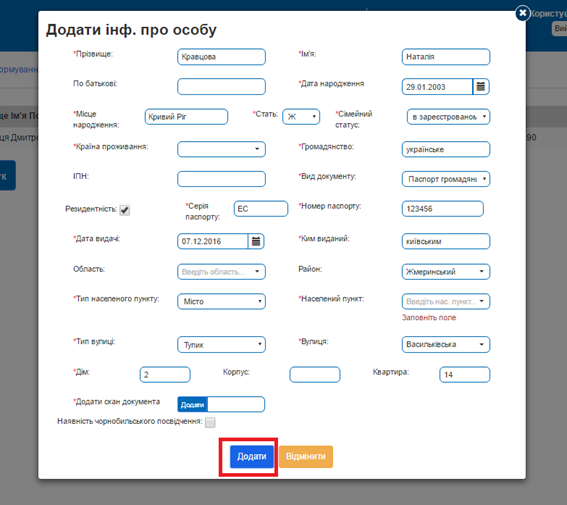The image size is (567, 505).
Task: Click the blue Додати submit button
Action: 252,457
